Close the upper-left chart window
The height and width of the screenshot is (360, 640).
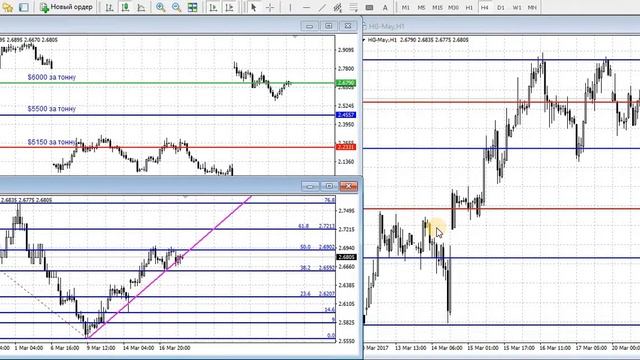[x=348, y=26]
